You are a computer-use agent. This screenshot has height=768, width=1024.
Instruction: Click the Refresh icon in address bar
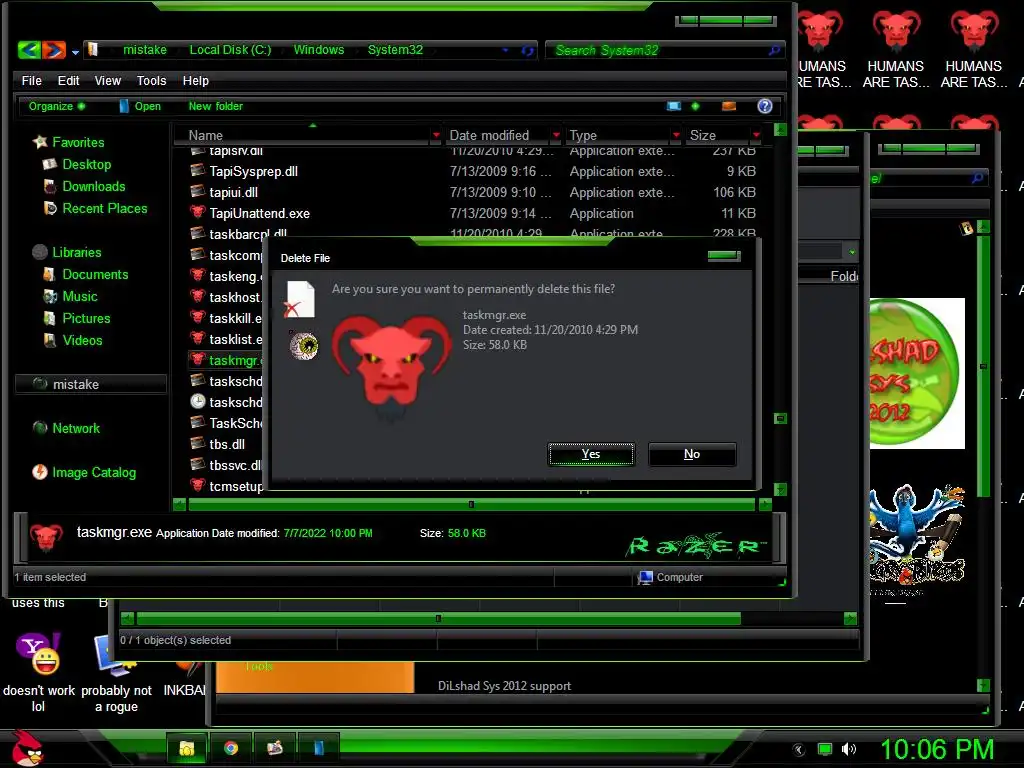click(x=527, y=50)
